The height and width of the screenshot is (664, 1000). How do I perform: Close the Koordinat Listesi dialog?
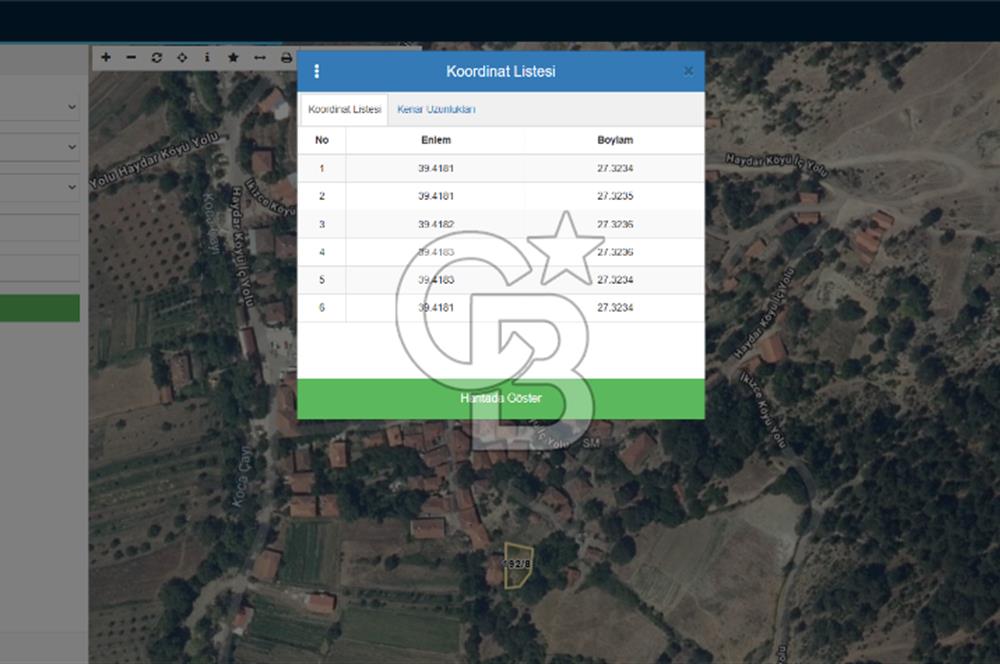[688, 71]
